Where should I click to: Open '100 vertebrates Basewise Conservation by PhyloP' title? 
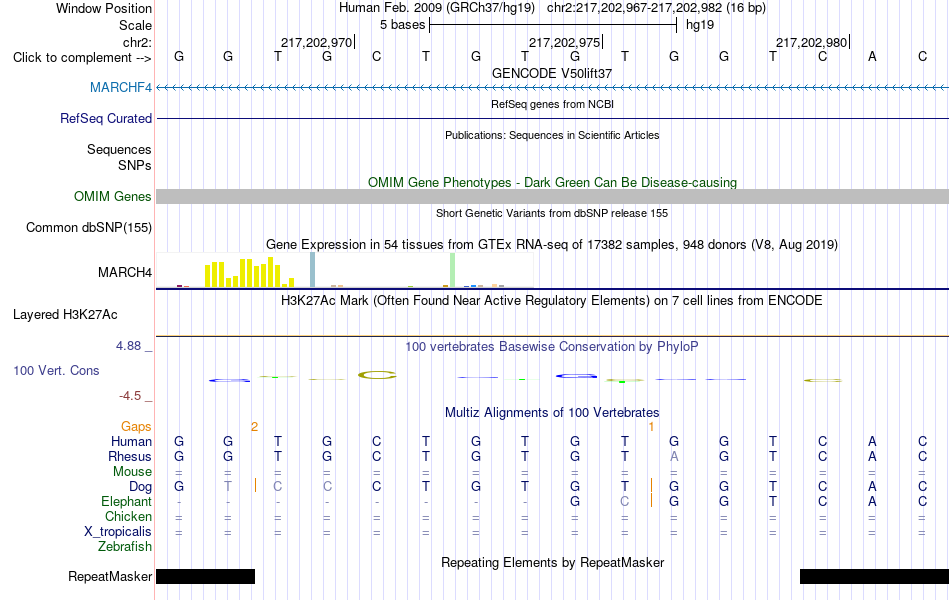pyautogui.click(x=552, y=347)
